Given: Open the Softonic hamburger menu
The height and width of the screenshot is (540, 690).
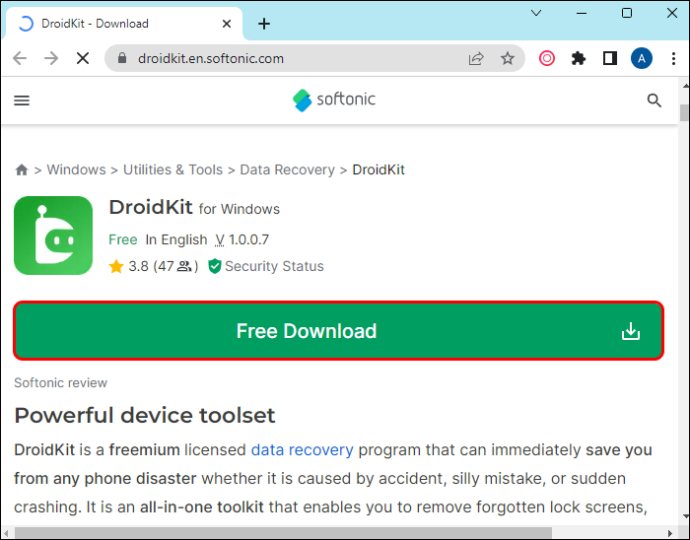Looking at the screenshot, I should (22, 100).
